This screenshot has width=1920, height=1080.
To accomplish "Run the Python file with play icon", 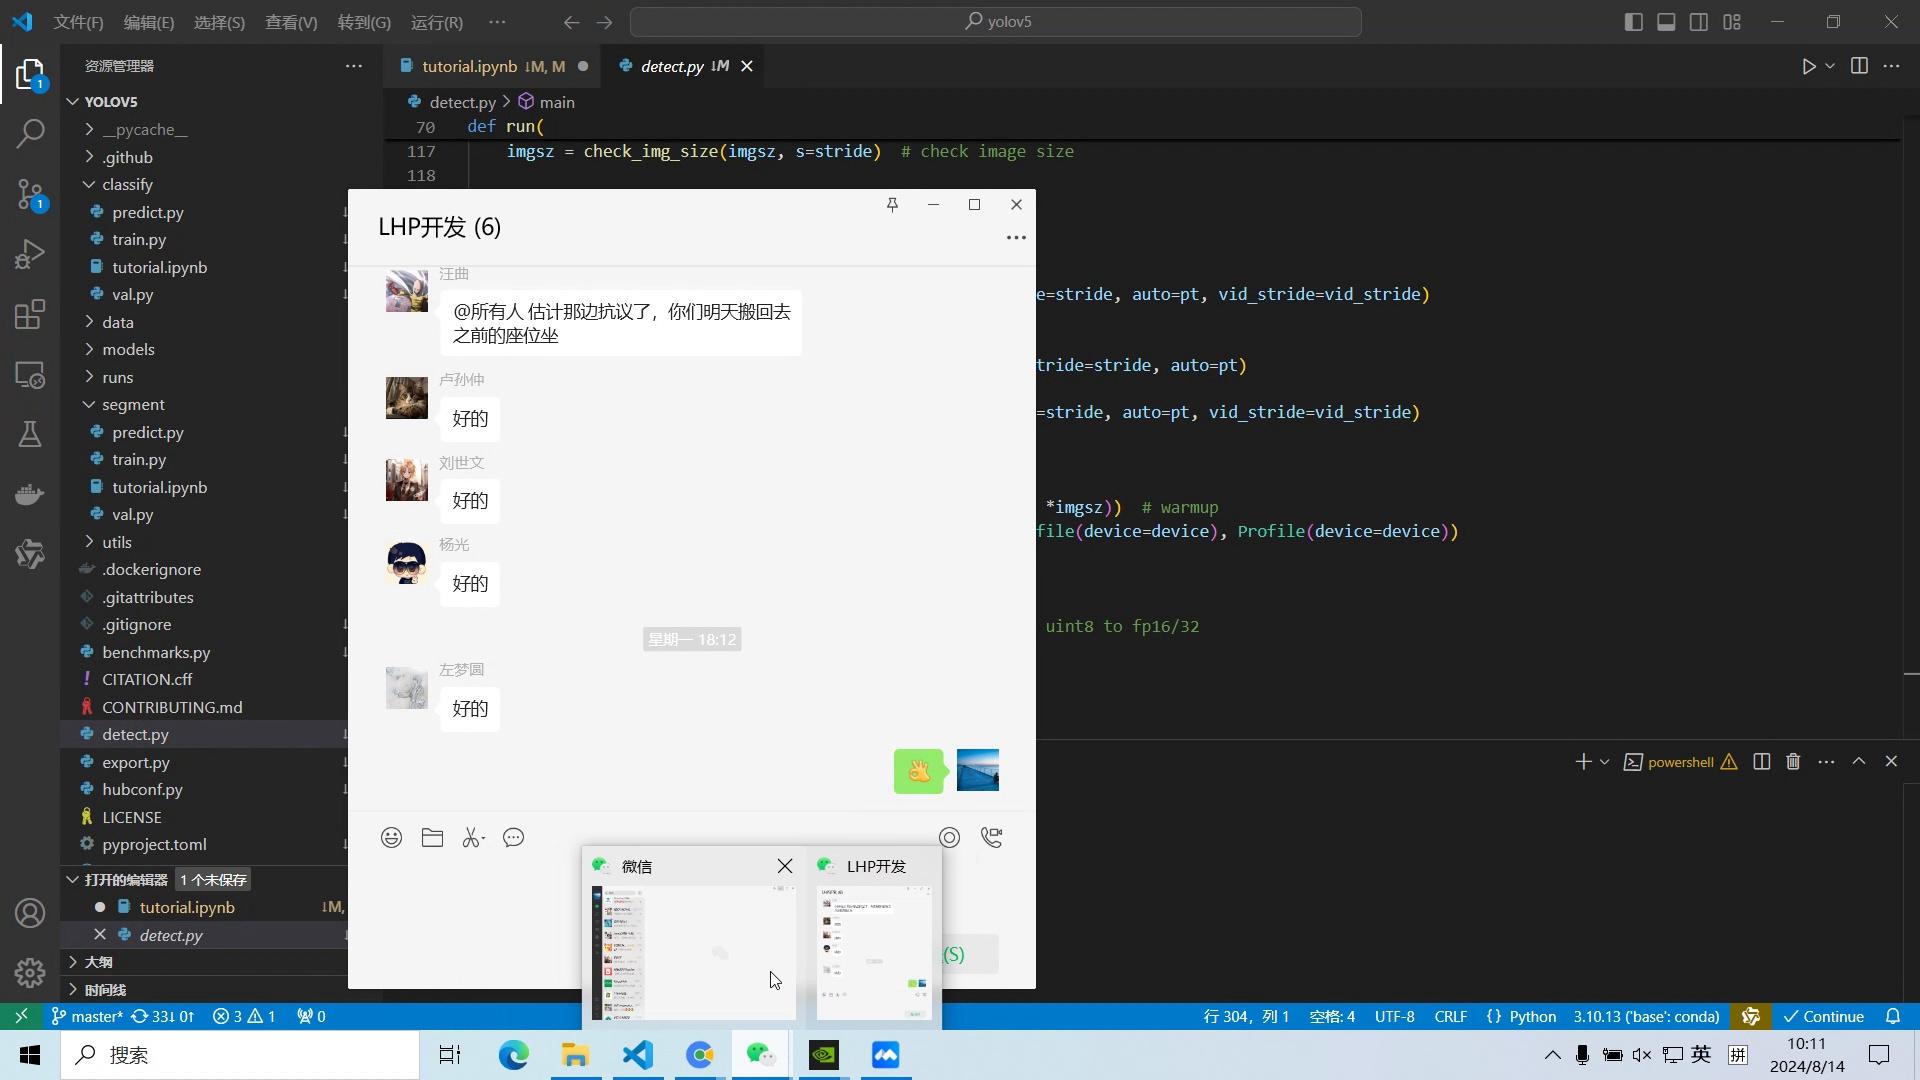I will click(1808, 66).
